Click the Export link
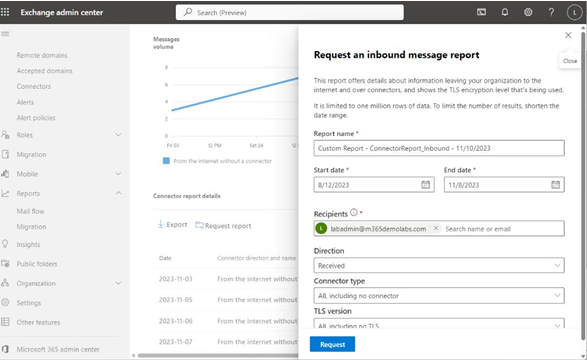 (172, 225)
